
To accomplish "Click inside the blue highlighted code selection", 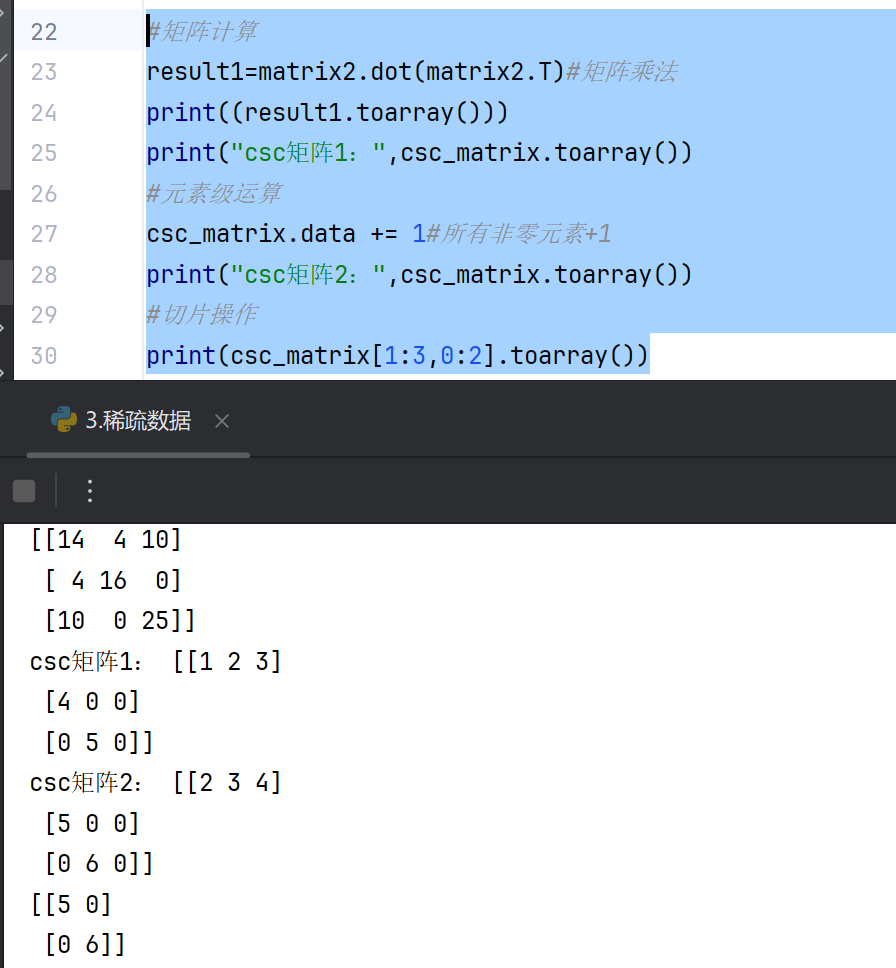I will pos(400,190).
